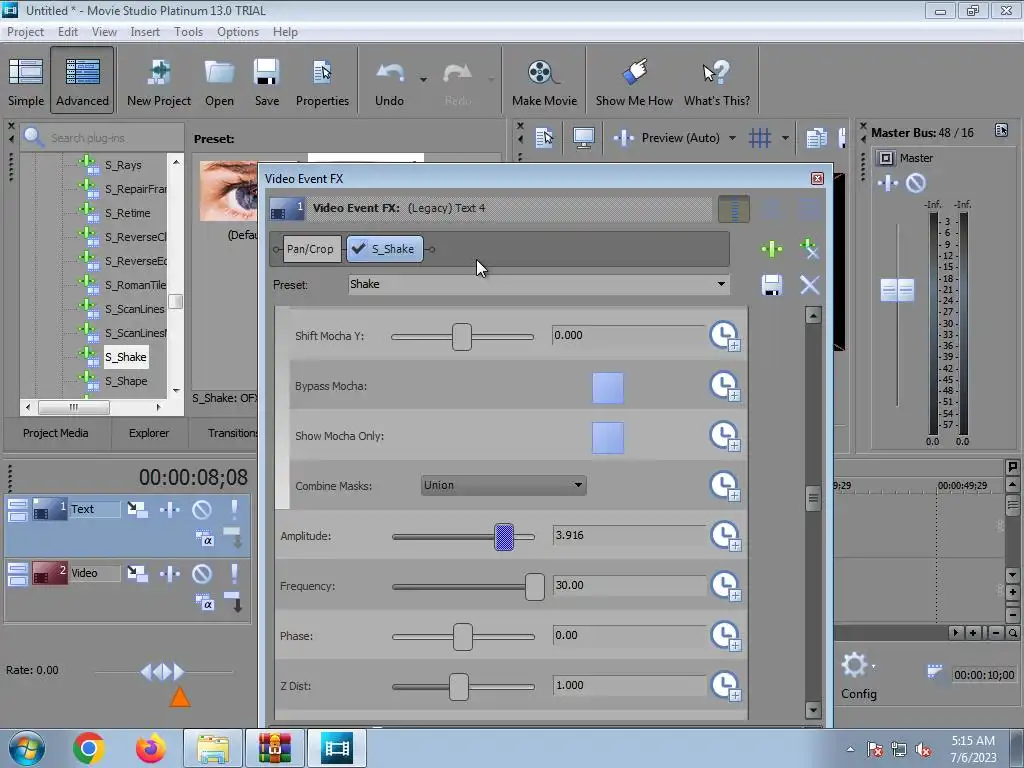The width and height of the screenshot is (1024, 768).
Task: Open Preview (Auto) quality dropdown
Action: coord(732,138)
